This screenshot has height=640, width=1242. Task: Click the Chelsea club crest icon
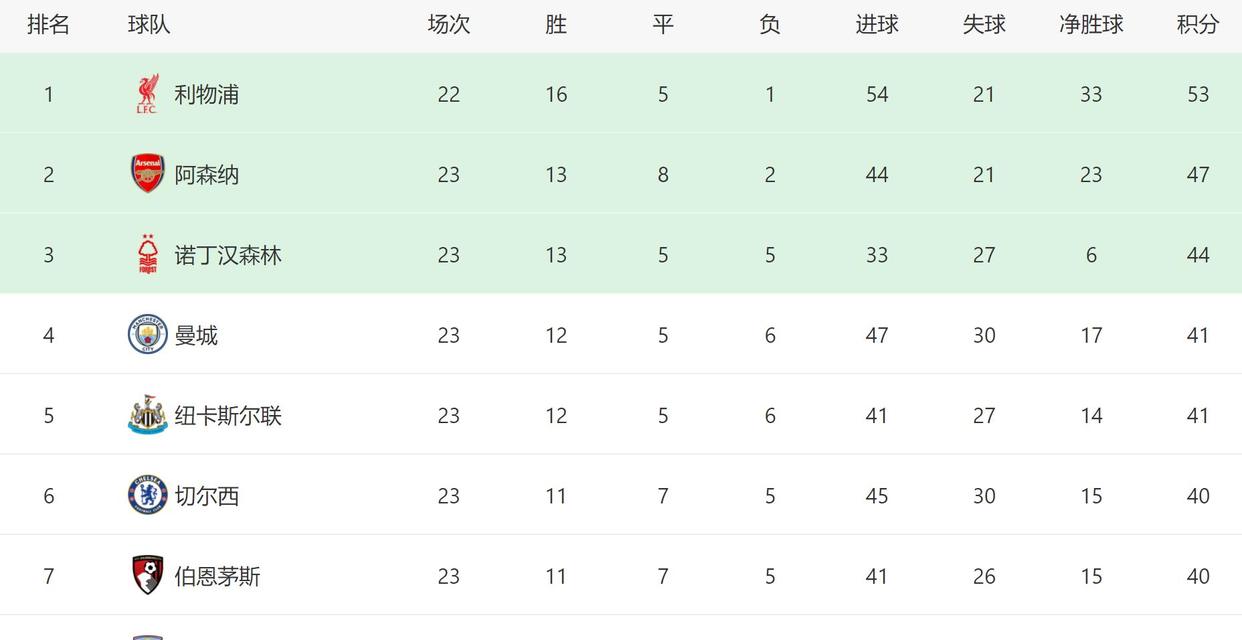[x=148, y=495]
